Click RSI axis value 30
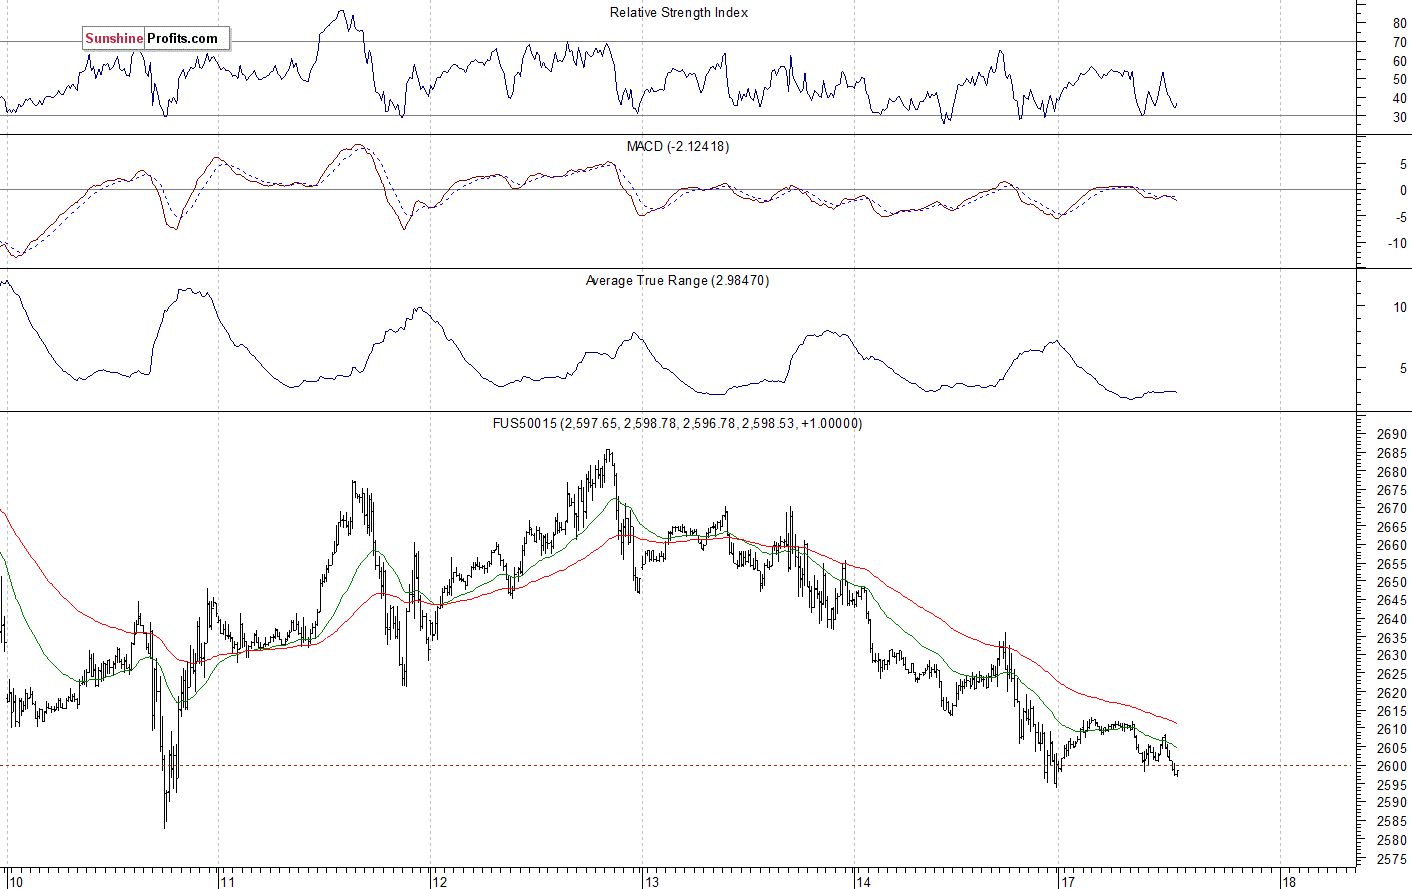This screenshot has height=889, width=1412. pyautogui.click(x=1399, y=118)
